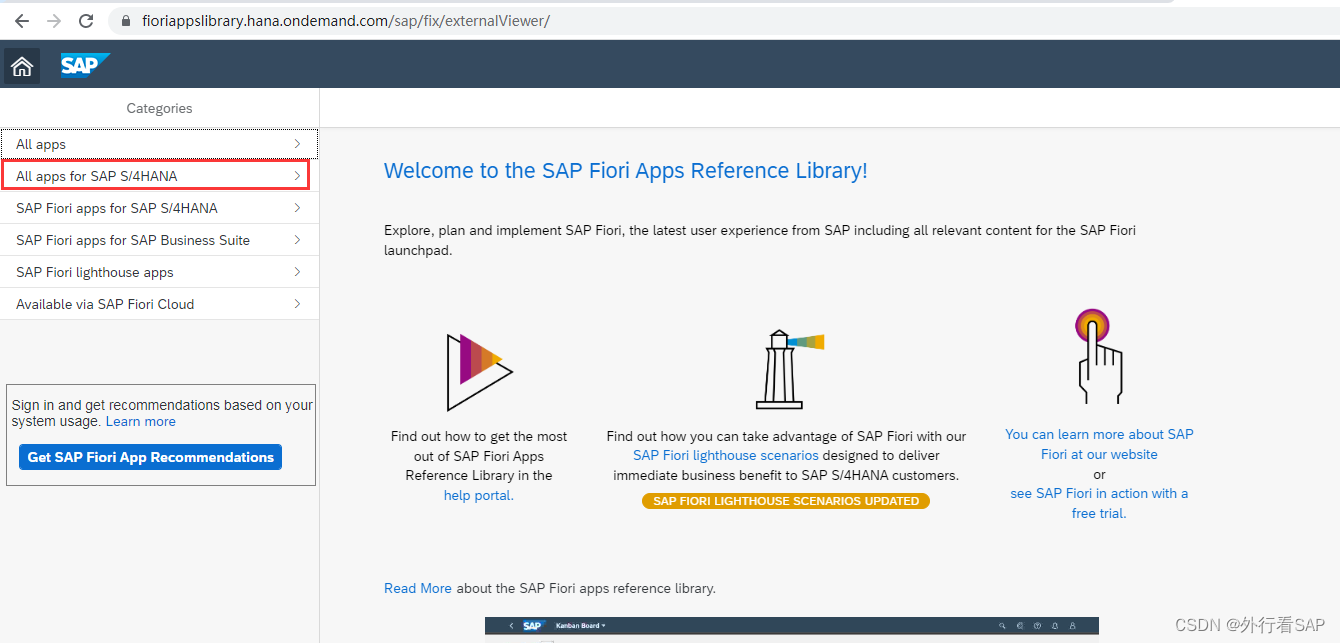Click Get SAP Fiori App Recommendations button

click(x=150, y=457)
